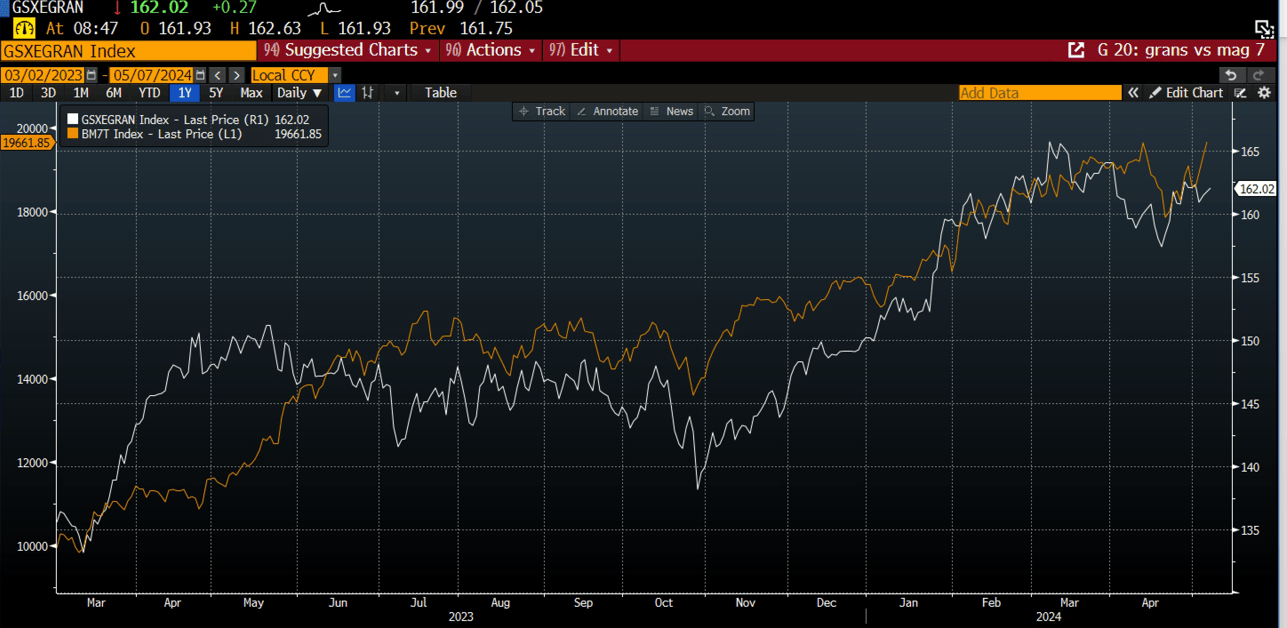
Task: Open chart settings gear icon
Action: [1264, 93]
